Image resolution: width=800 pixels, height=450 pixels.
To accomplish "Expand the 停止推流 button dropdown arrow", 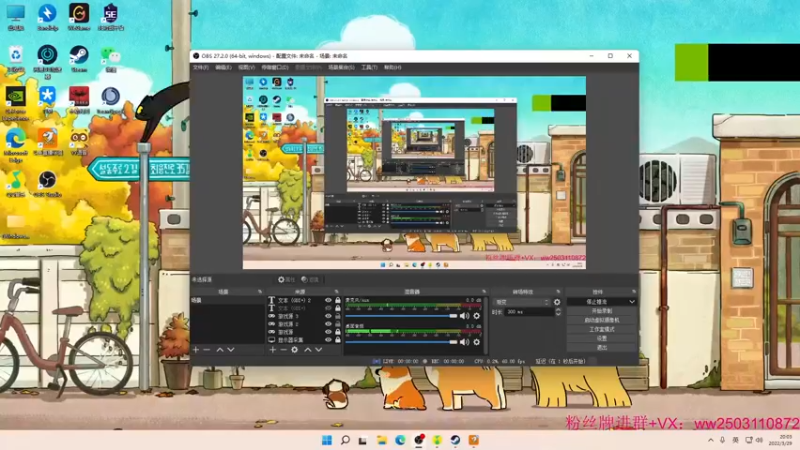I will coord(632,302).
